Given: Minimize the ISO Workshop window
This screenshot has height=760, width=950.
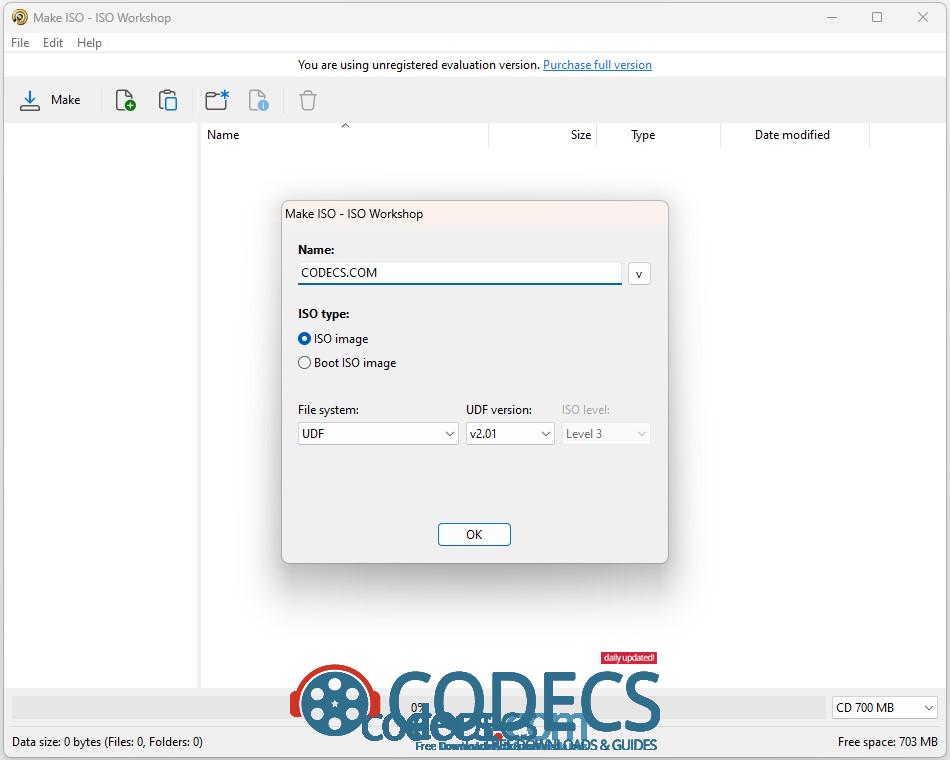Looking at the screenshot, I should point(832,18).
